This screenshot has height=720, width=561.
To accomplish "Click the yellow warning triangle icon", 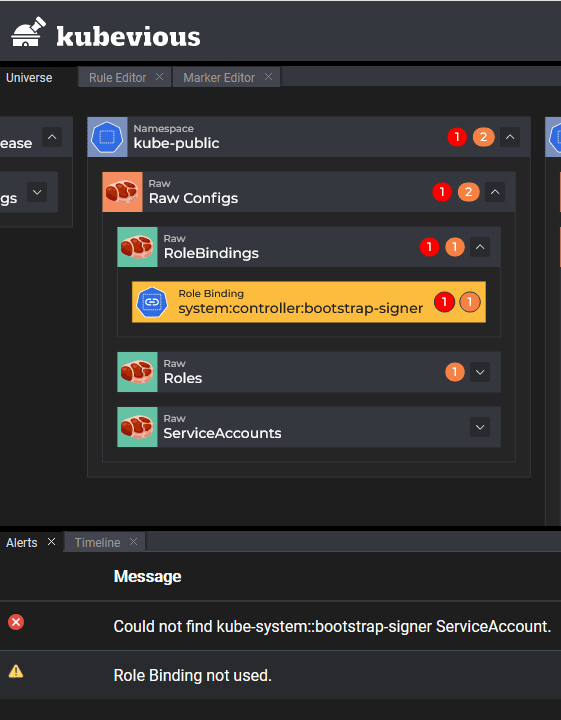I will coord(16,671).
